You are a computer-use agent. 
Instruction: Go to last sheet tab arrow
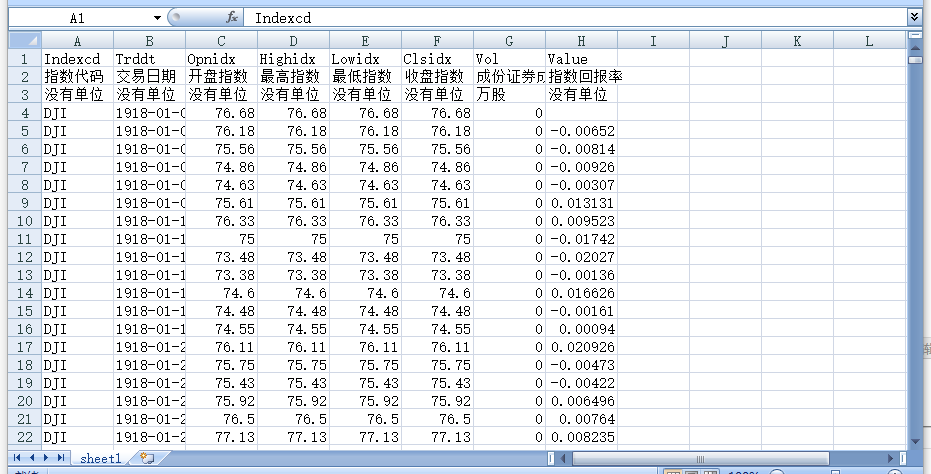coord(61,458)
